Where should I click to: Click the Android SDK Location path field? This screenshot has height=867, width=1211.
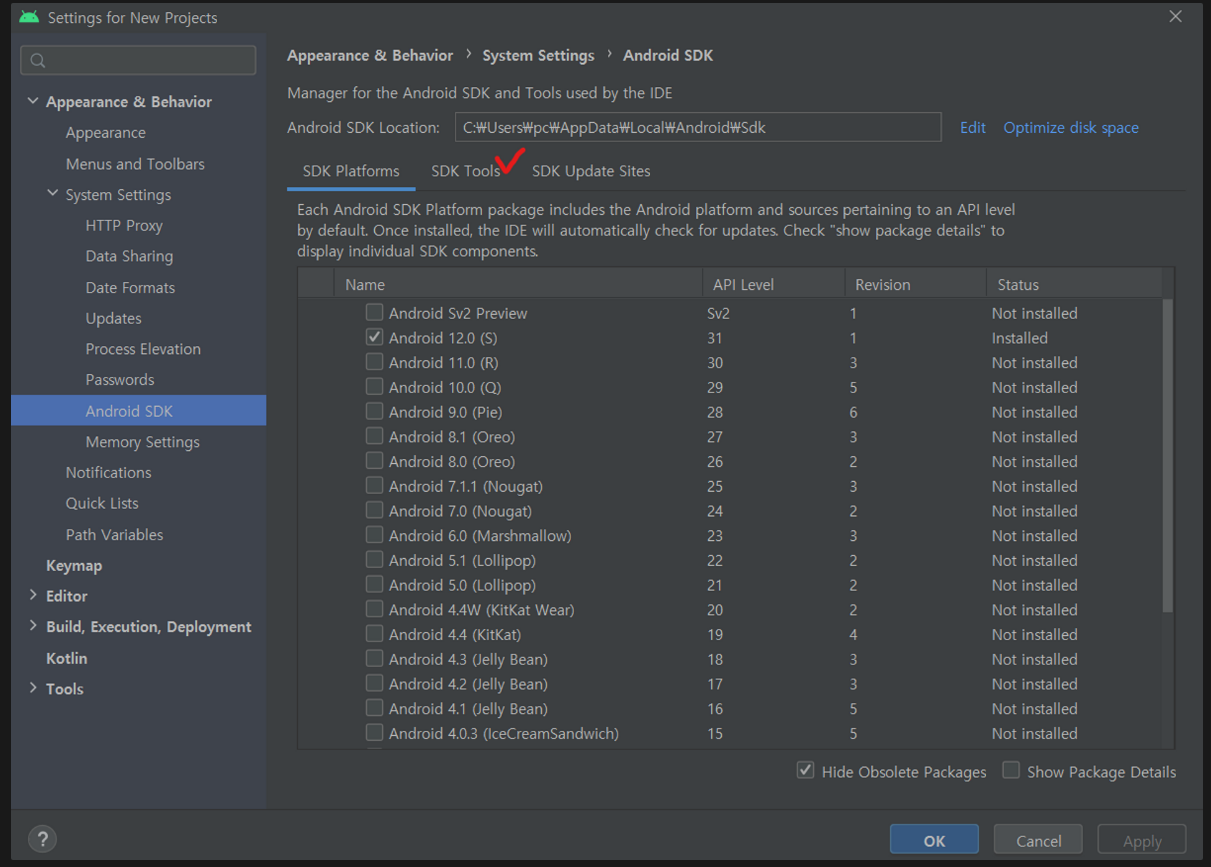[698, 127]
